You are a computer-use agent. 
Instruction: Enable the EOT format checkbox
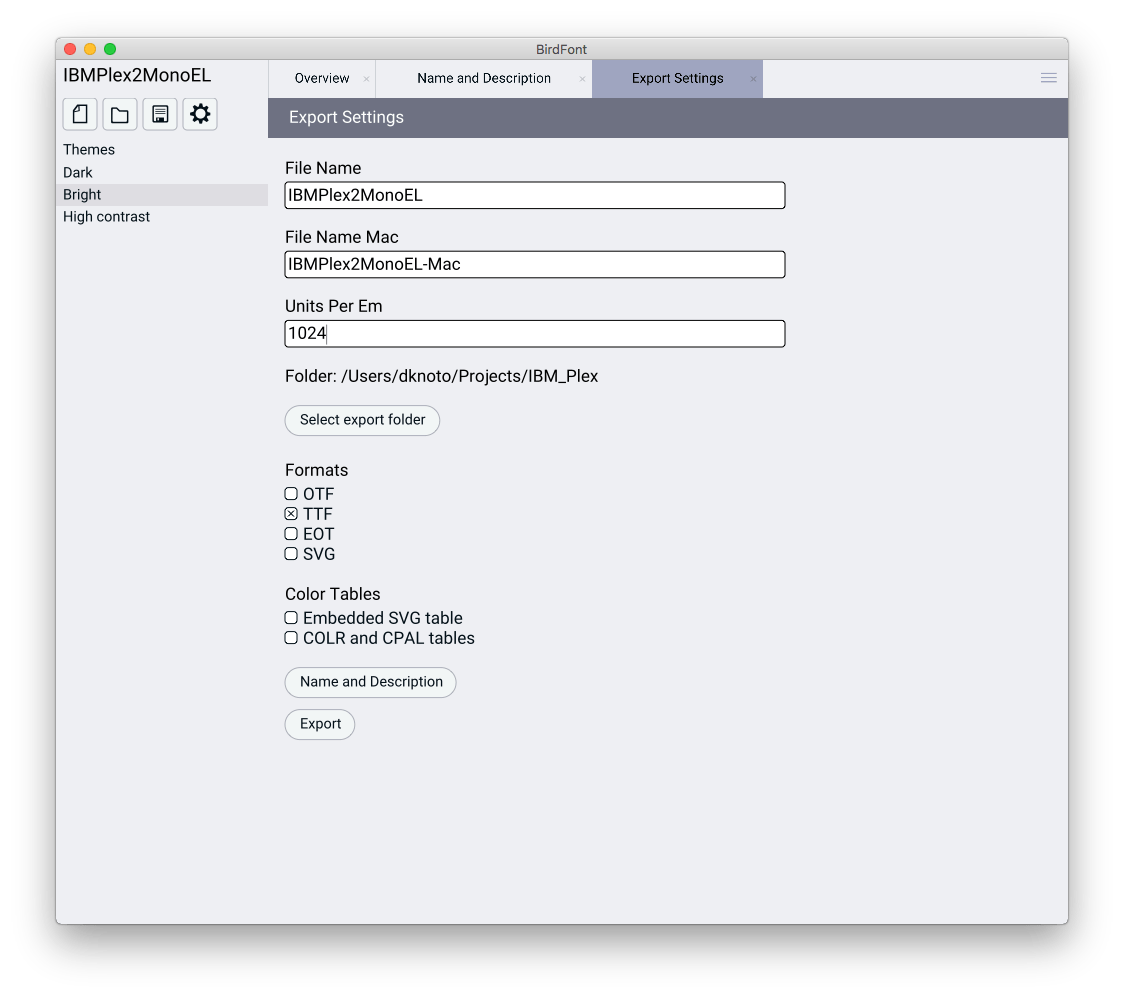(x=291, y=534)
